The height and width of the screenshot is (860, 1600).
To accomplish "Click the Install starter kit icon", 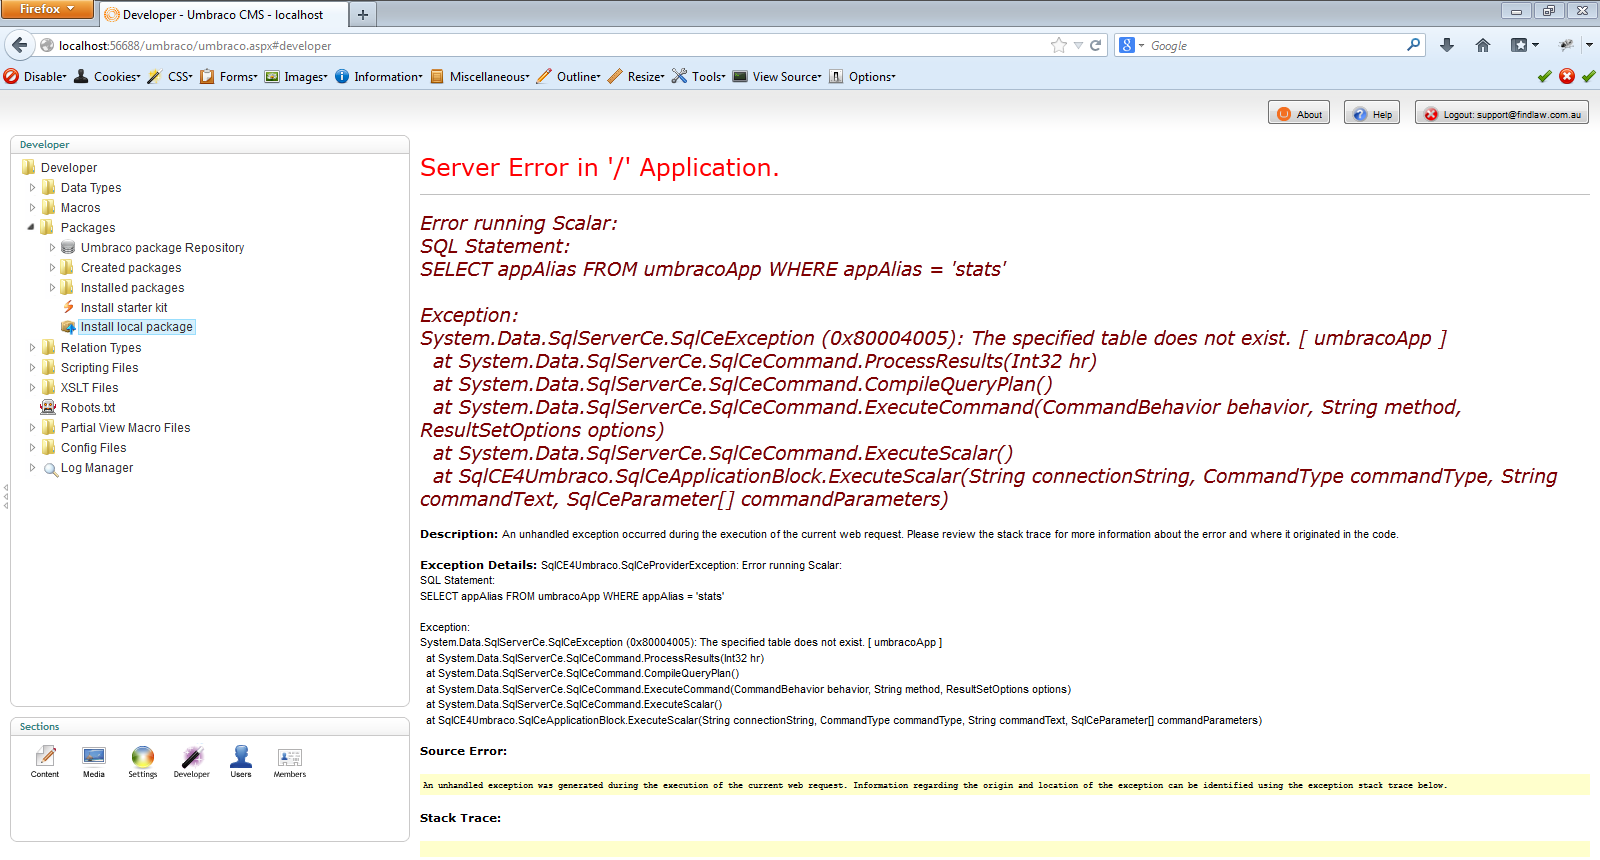I will [x=68, y=307].
